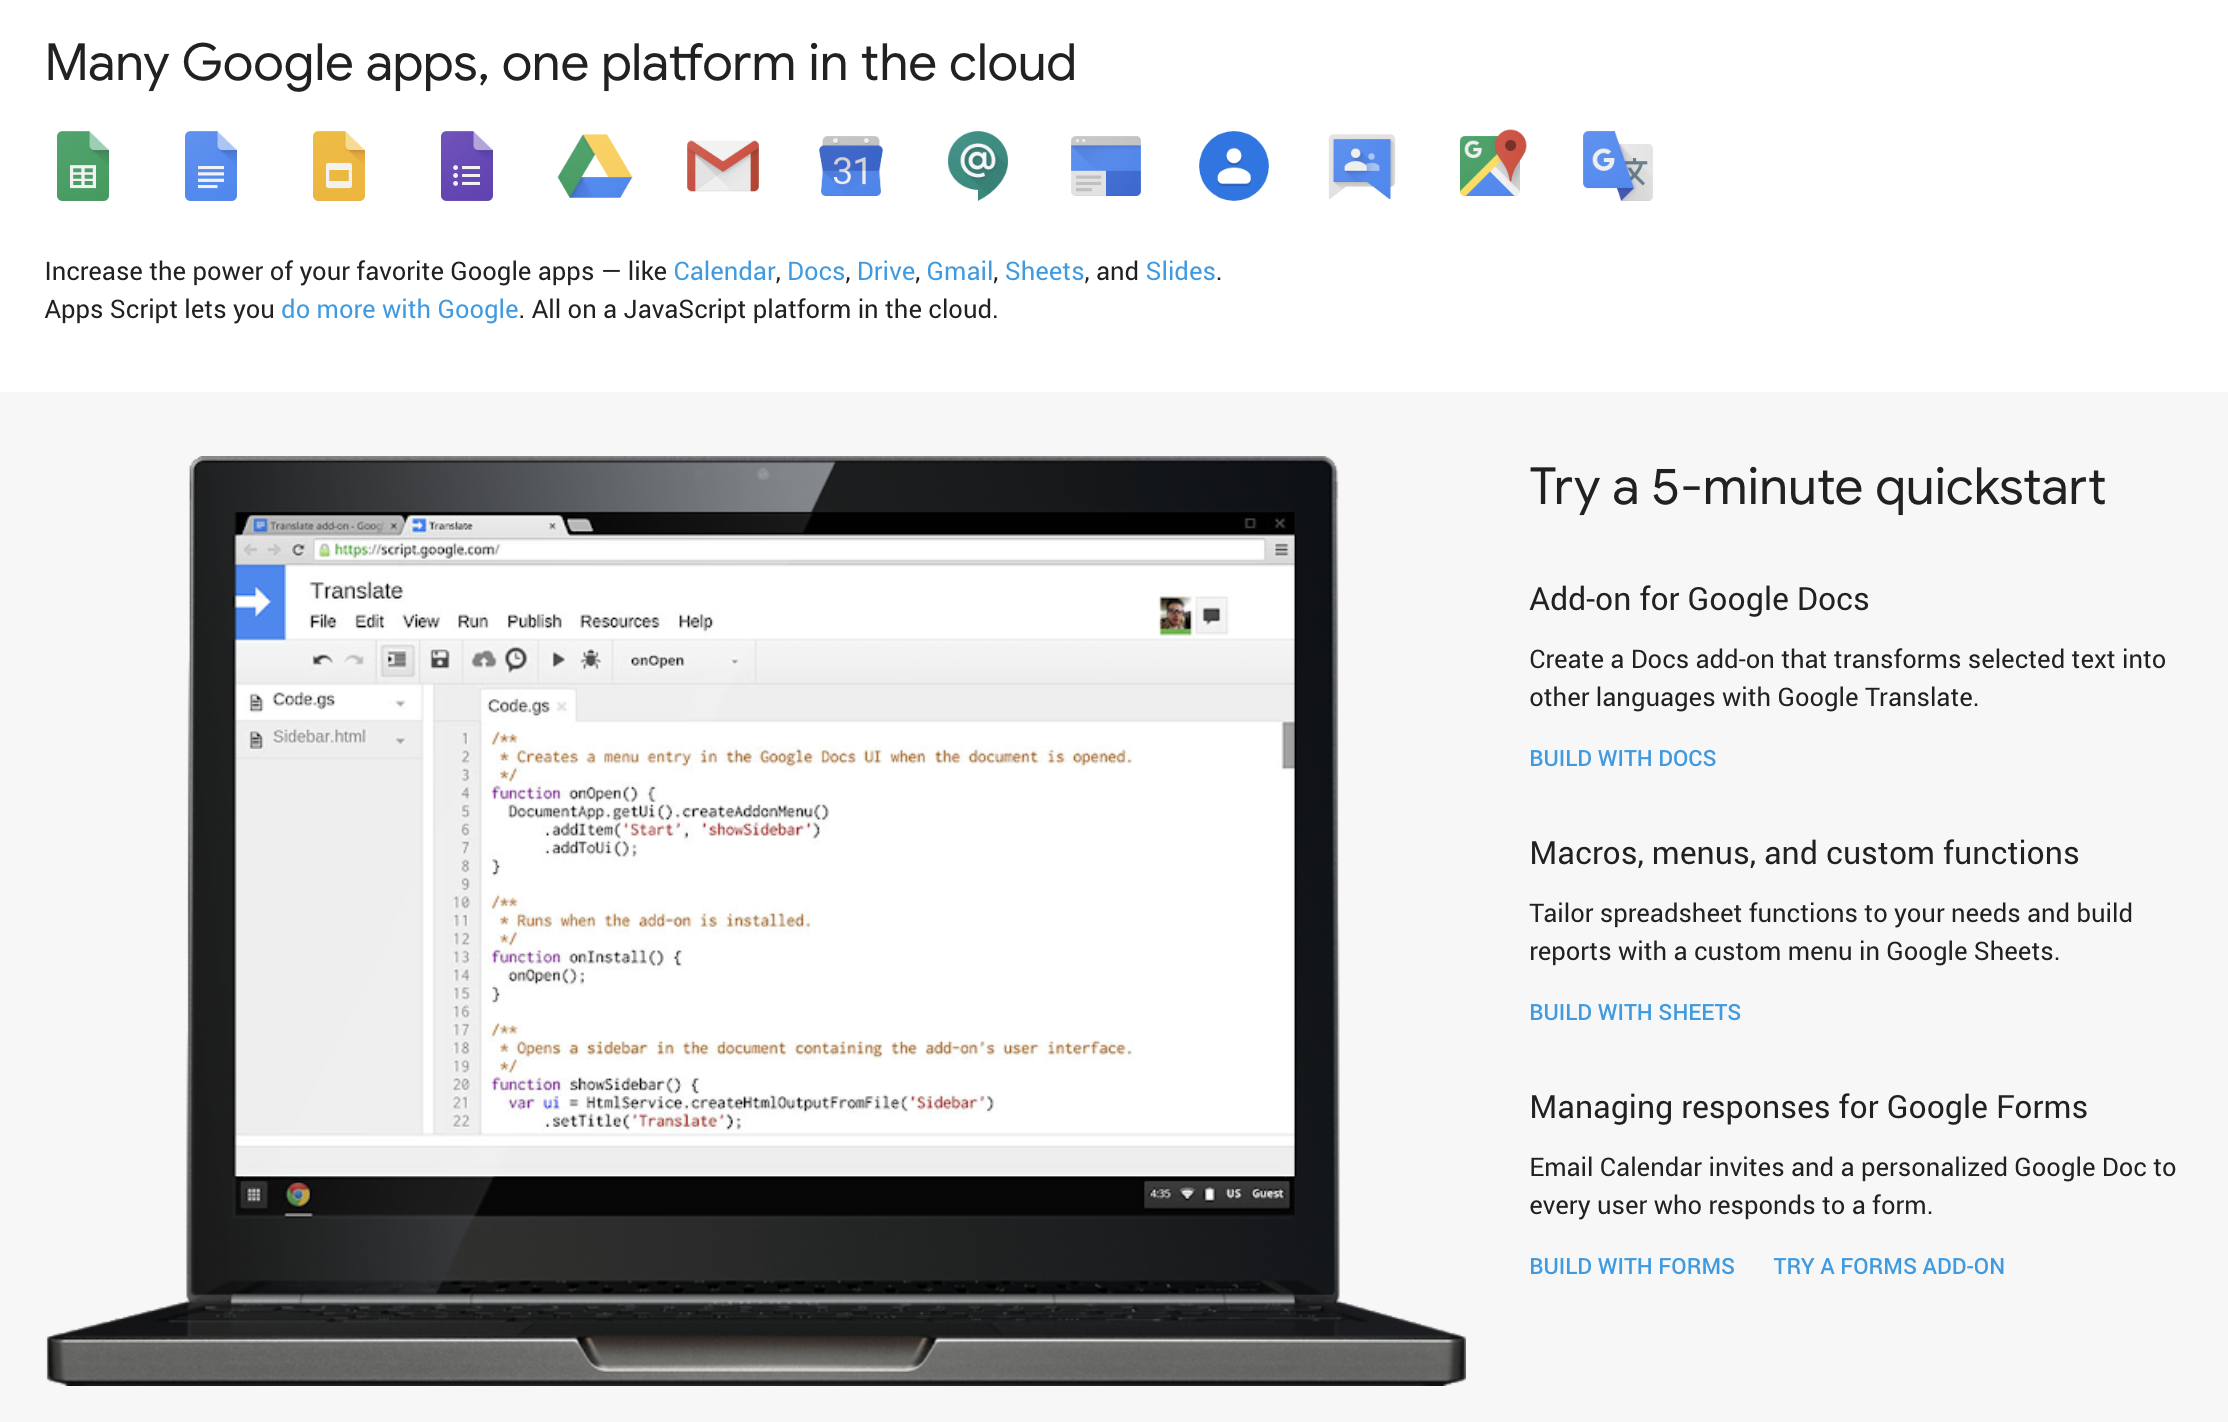Open the Gmail text link
Viewport: 2228px width, 1422px height.
[958, 271]
